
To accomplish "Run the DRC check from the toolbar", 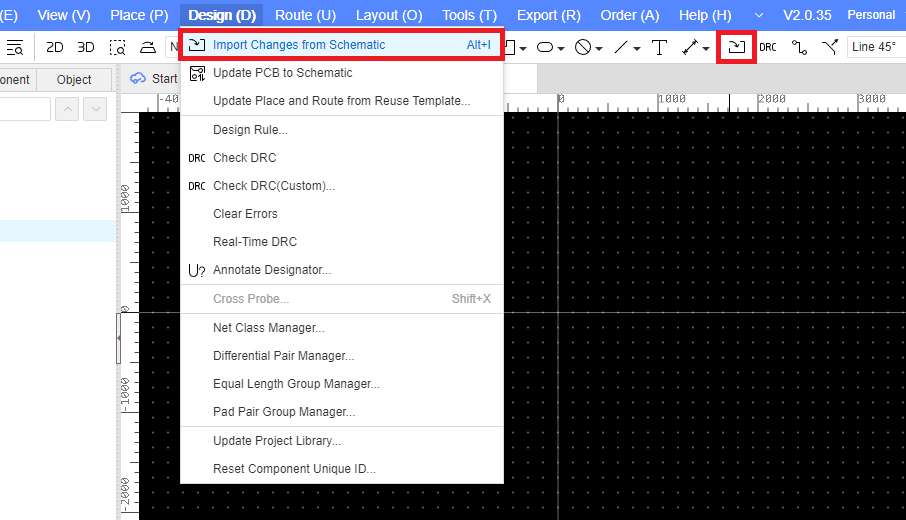I will (x=768, y=47).
